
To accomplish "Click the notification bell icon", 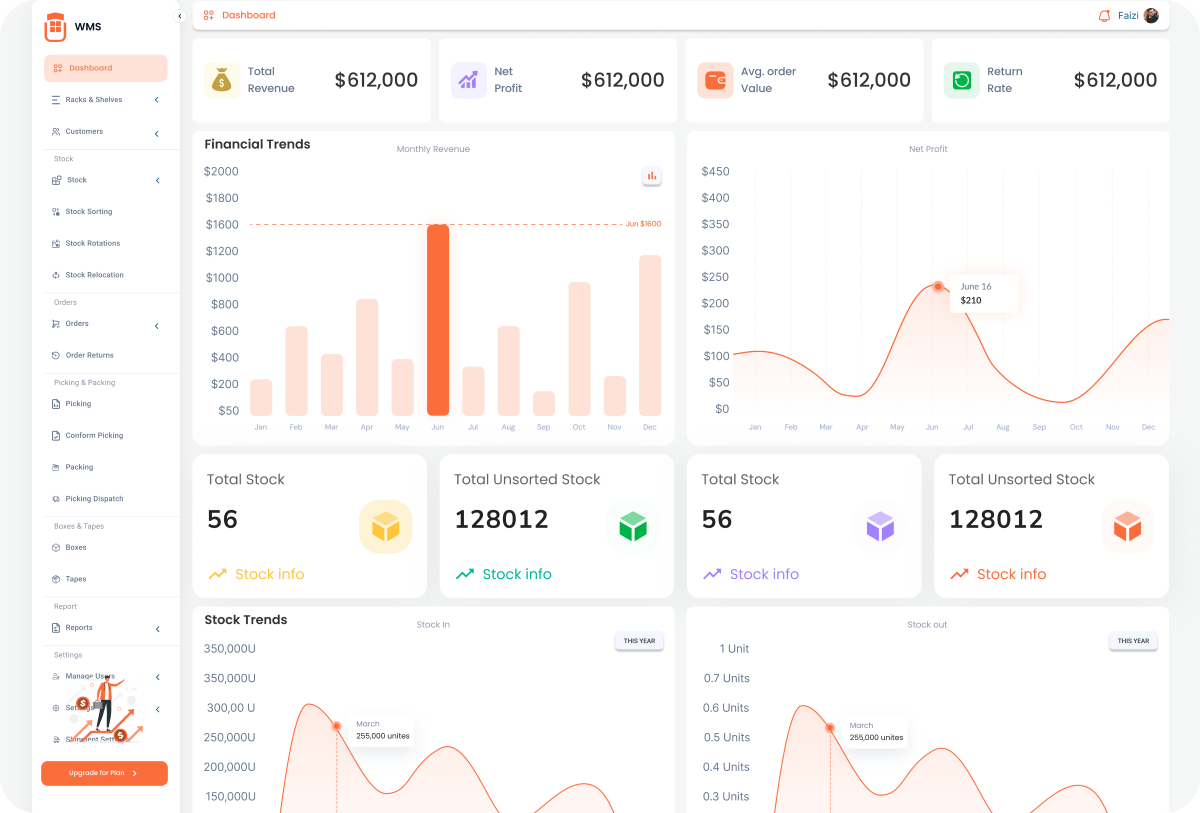I will (x=1104, y=16).
